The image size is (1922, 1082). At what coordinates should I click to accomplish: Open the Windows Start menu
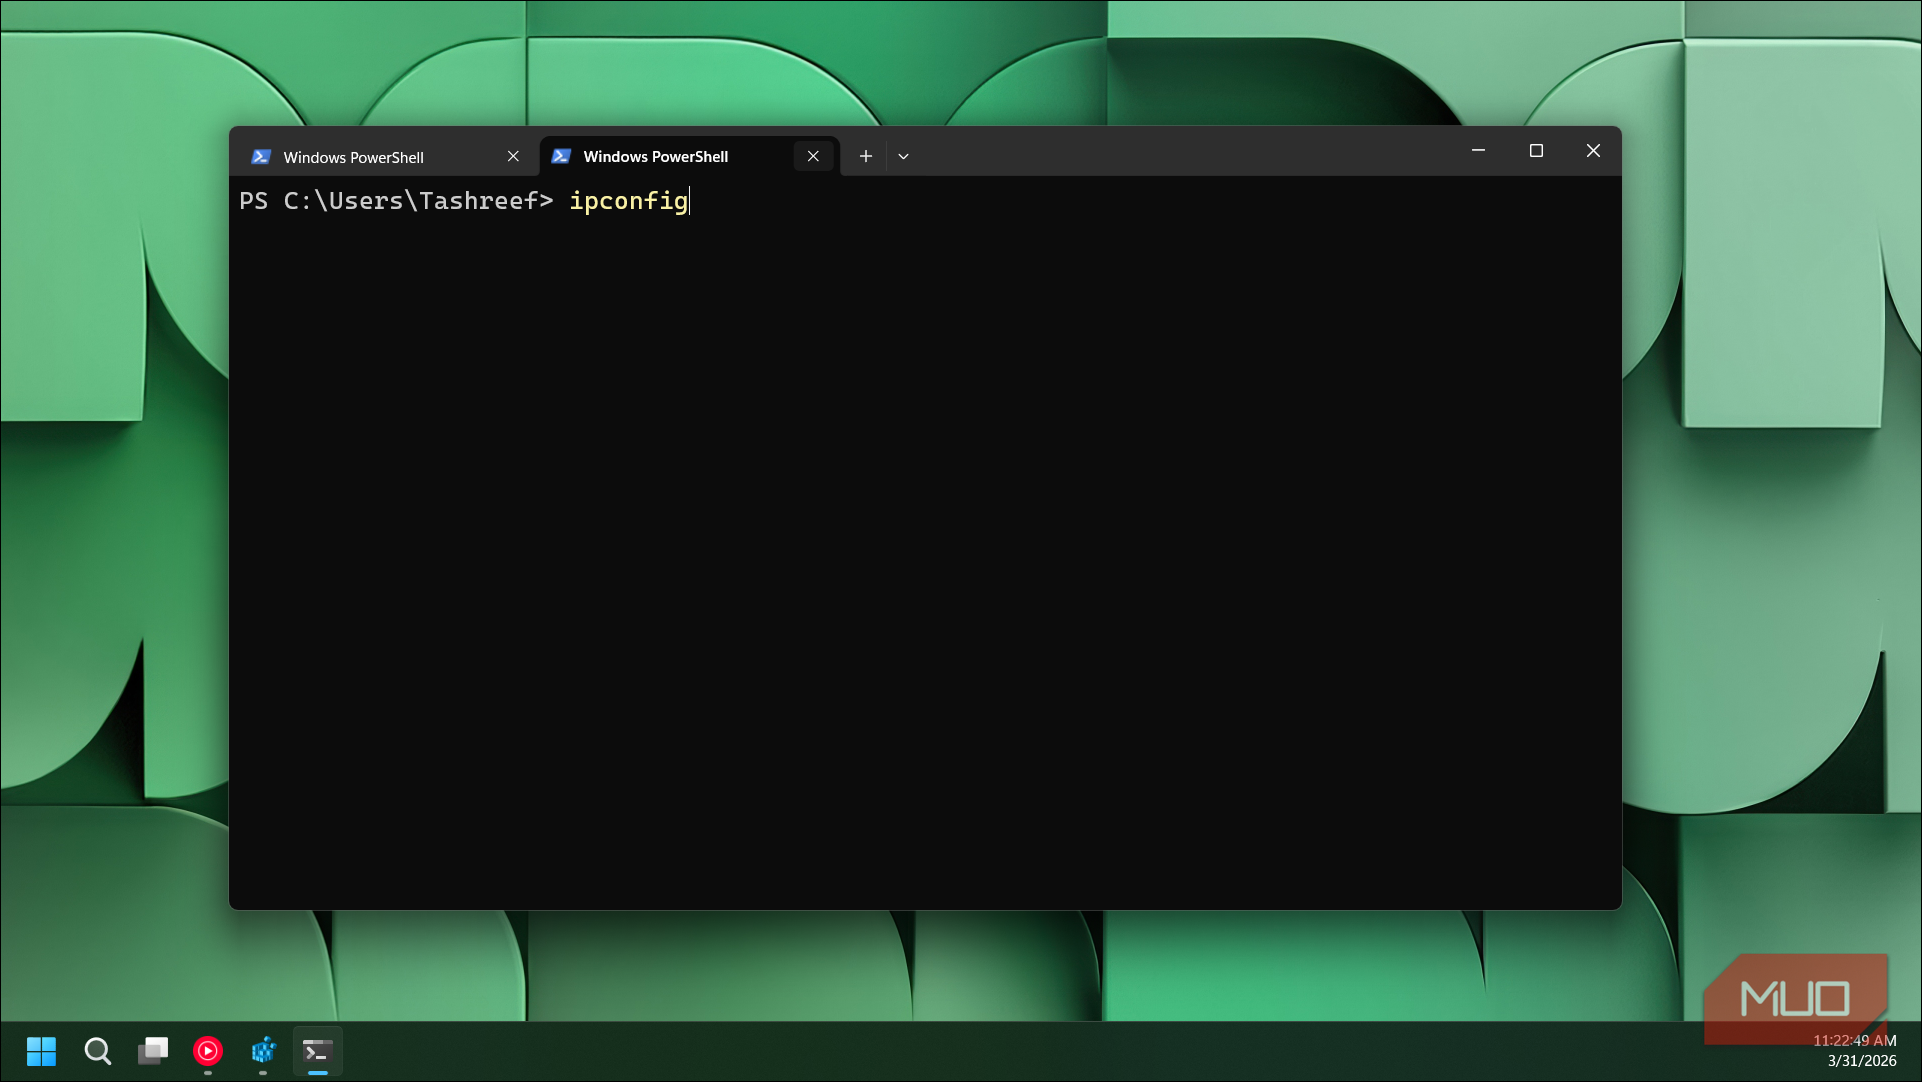point(41,1051)
